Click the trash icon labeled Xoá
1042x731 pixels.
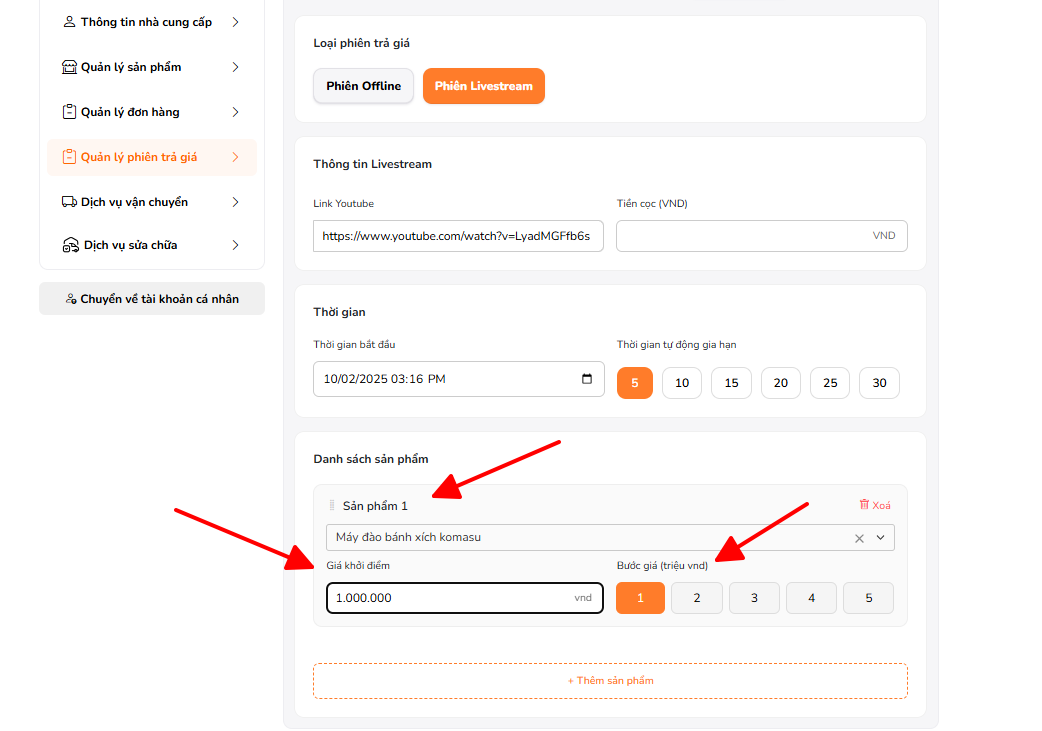coord(865,505)
